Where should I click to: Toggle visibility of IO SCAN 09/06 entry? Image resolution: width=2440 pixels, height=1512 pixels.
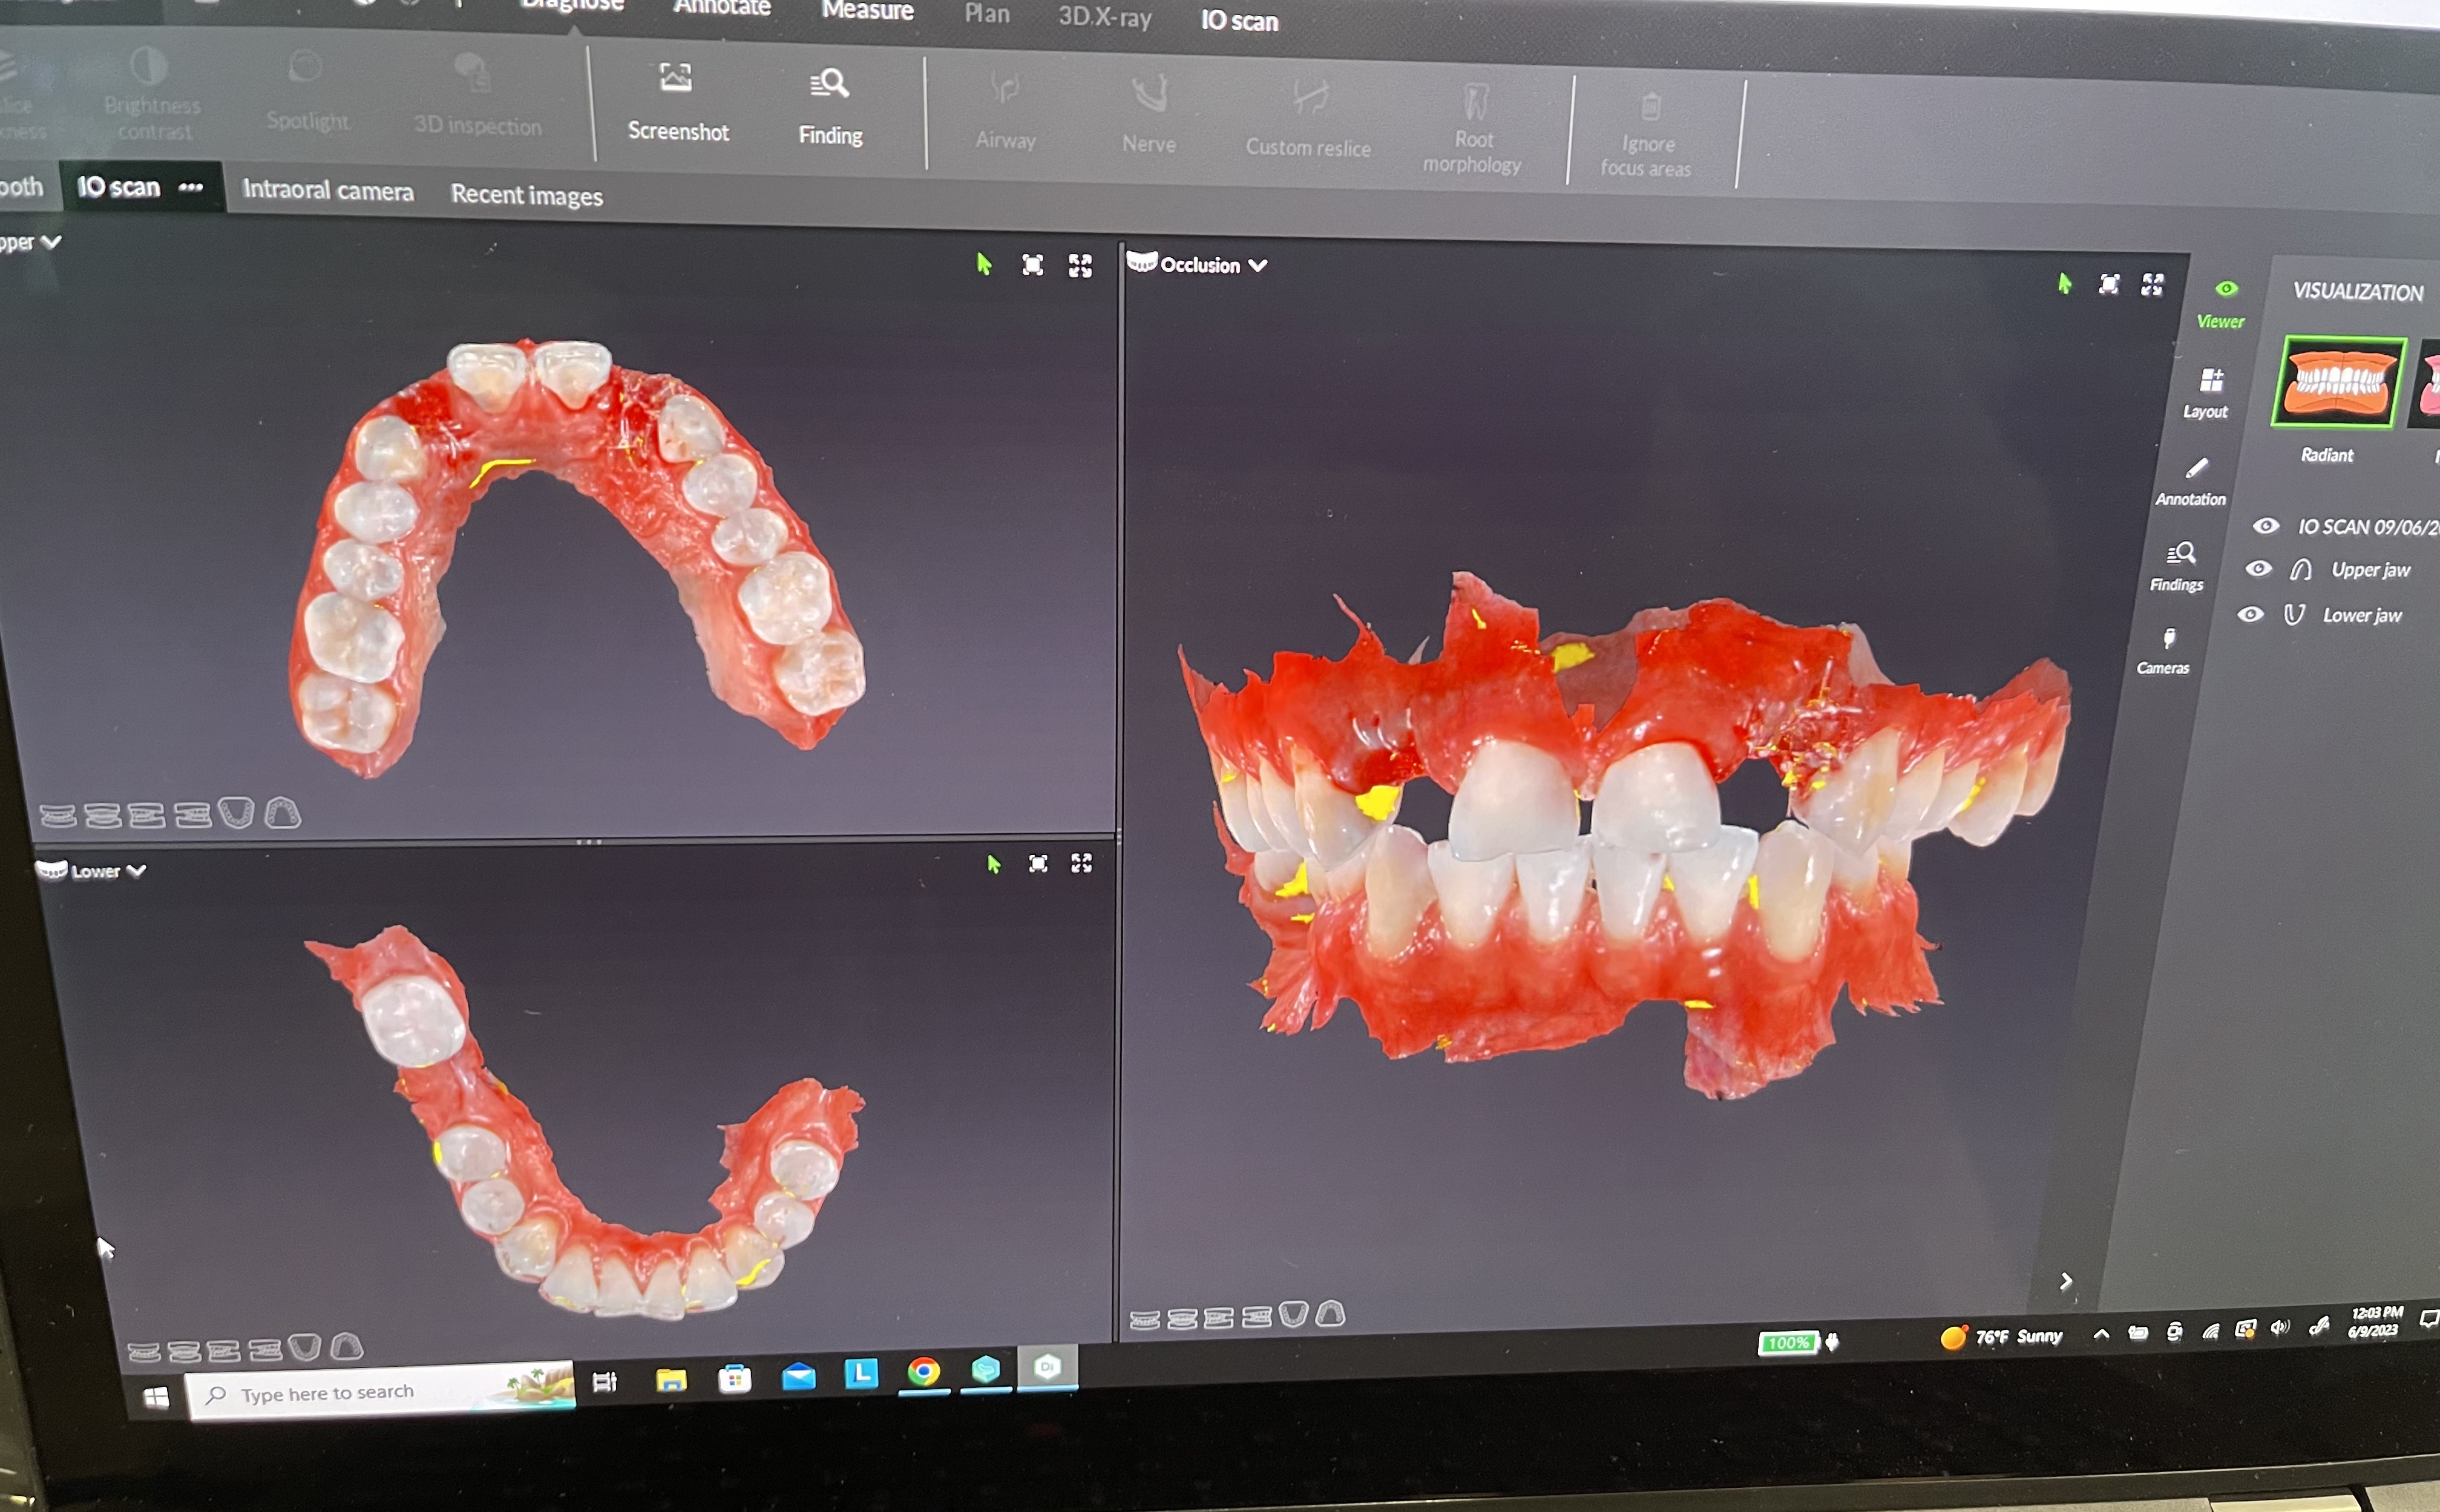coord(2266,526)
